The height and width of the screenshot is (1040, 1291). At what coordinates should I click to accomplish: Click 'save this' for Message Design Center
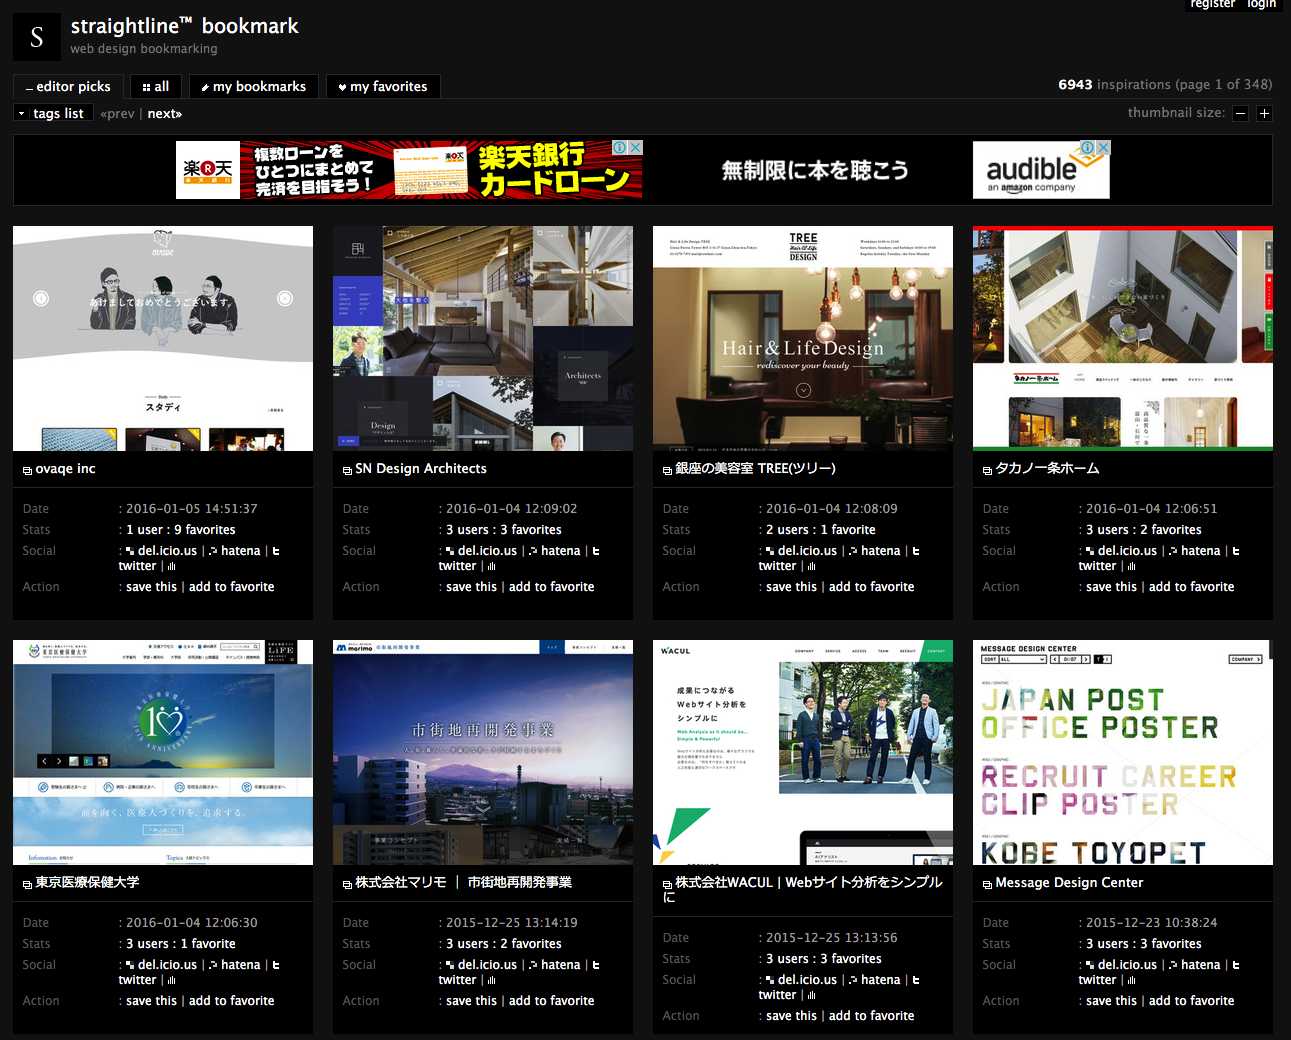click(1111, 1001)
